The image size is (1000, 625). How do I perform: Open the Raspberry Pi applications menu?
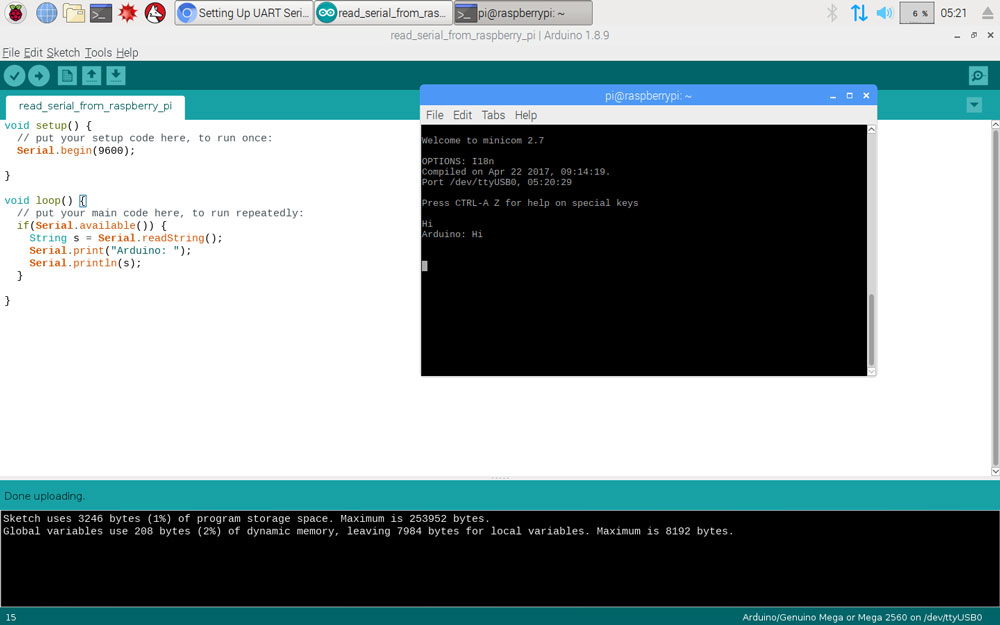(x=16, y=13)
